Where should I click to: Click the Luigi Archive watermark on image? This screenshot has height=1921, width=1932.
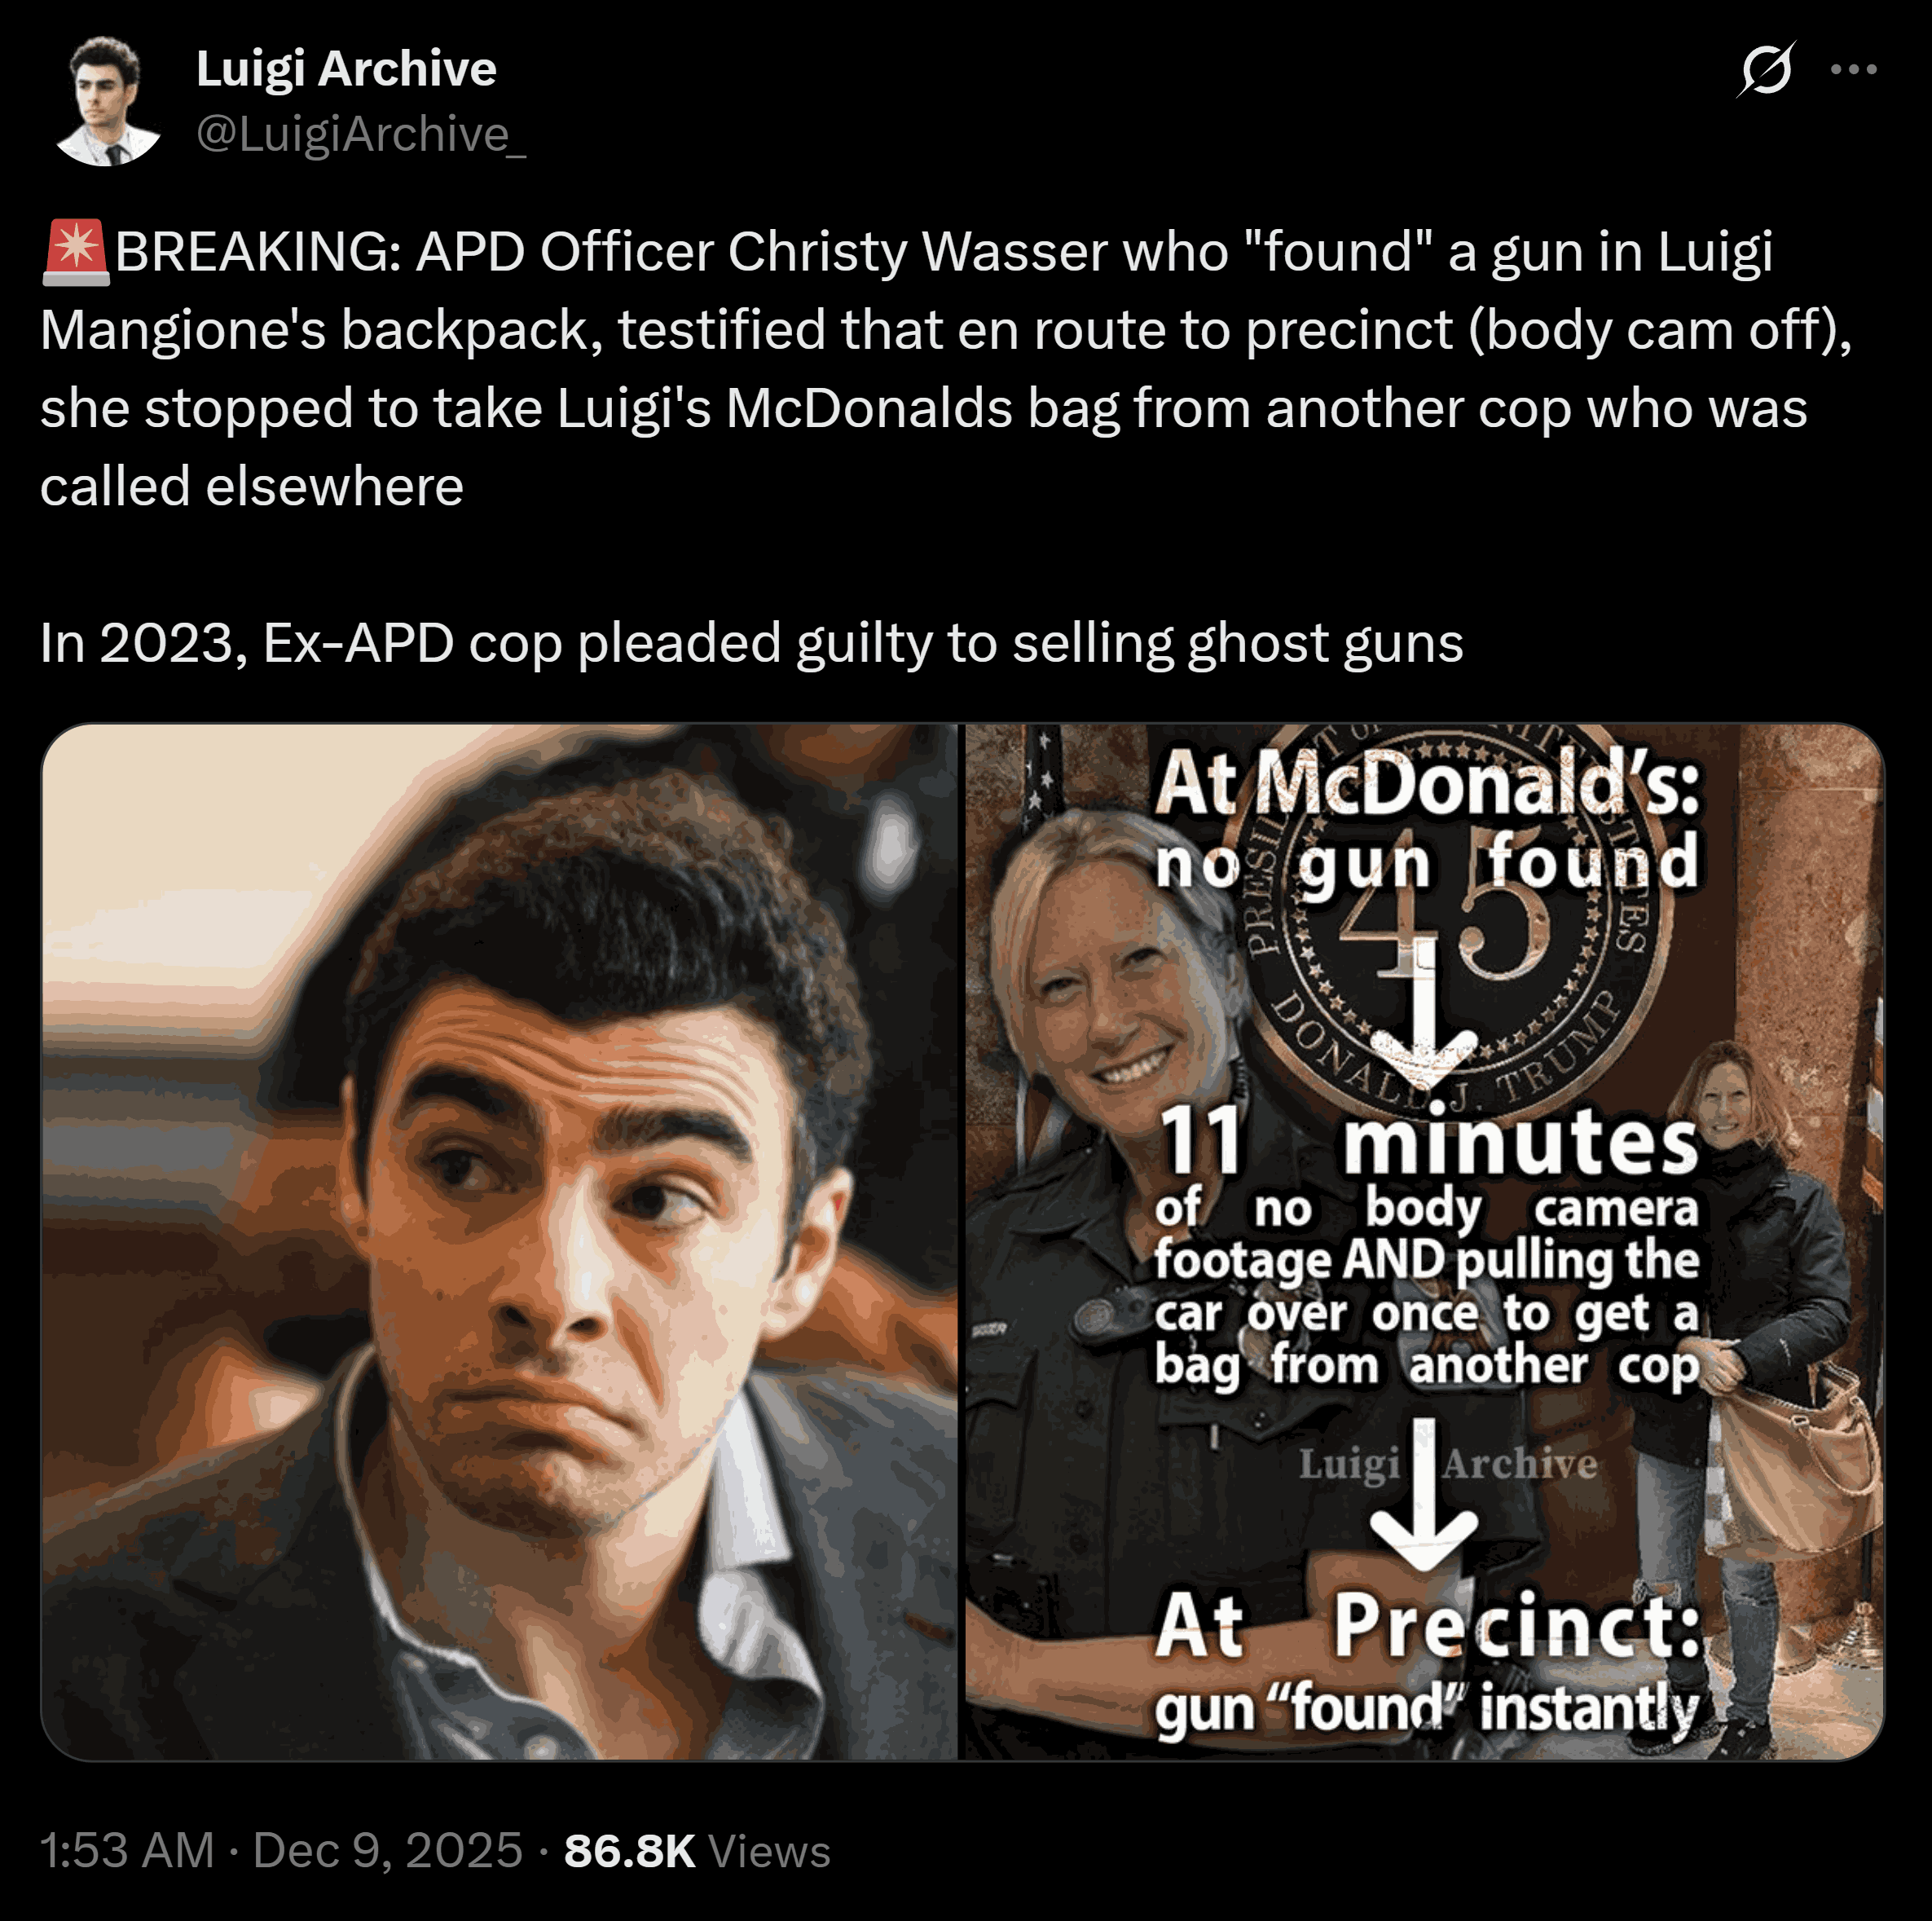1448,1464
